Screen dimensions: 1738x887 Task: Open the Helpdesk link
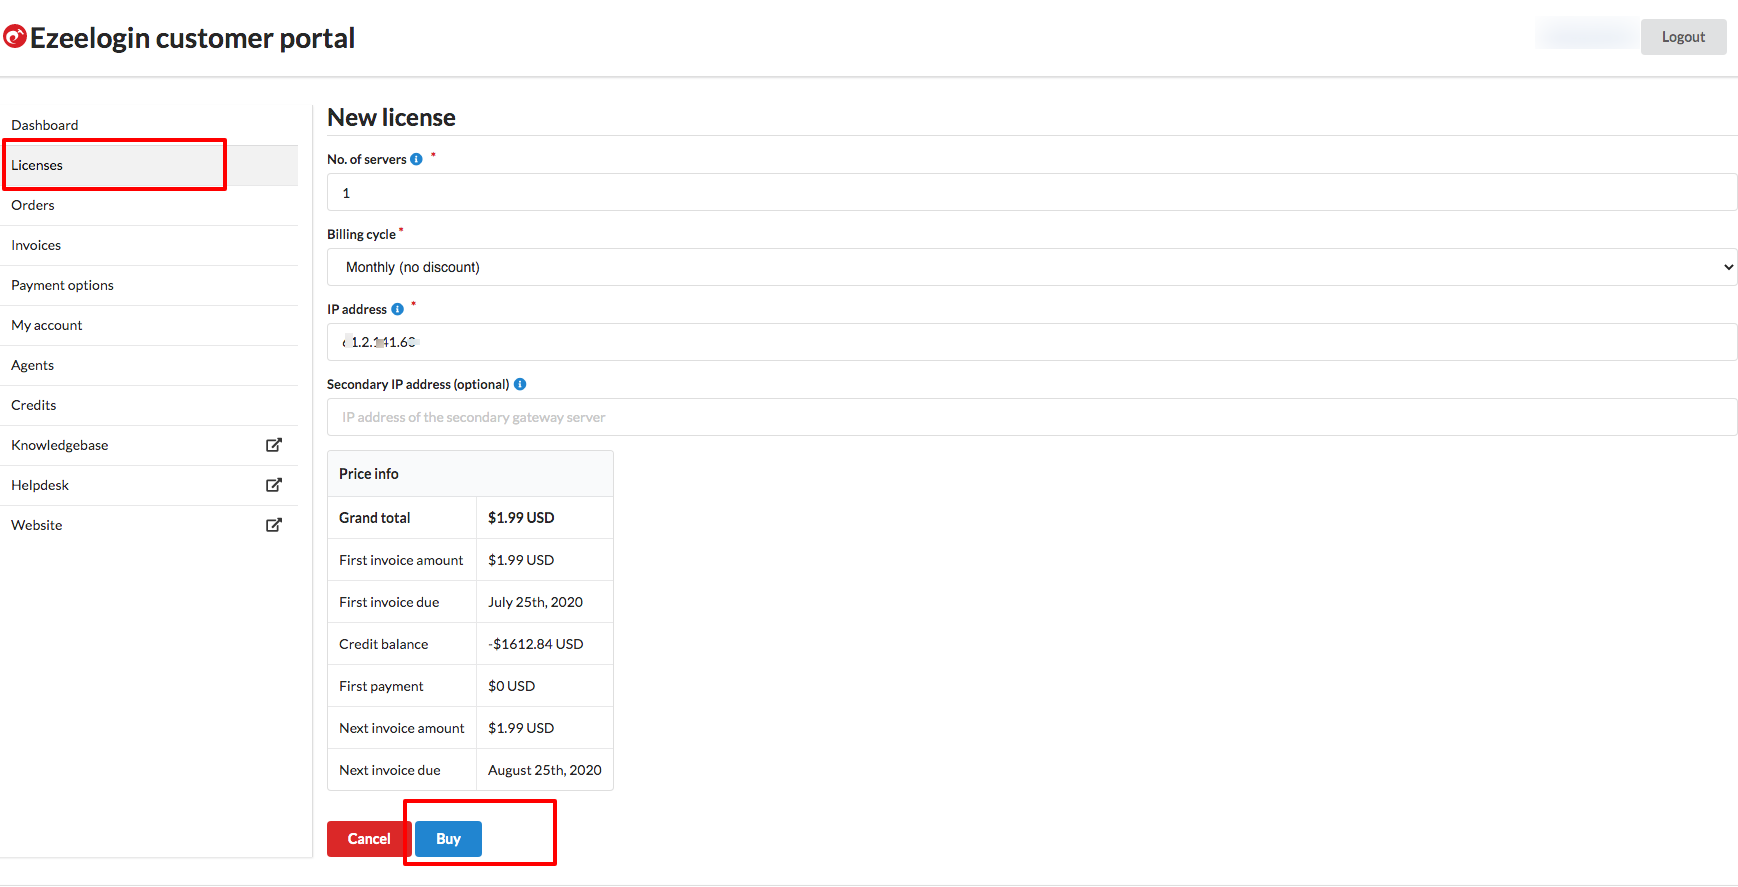(x=40, y=485)
